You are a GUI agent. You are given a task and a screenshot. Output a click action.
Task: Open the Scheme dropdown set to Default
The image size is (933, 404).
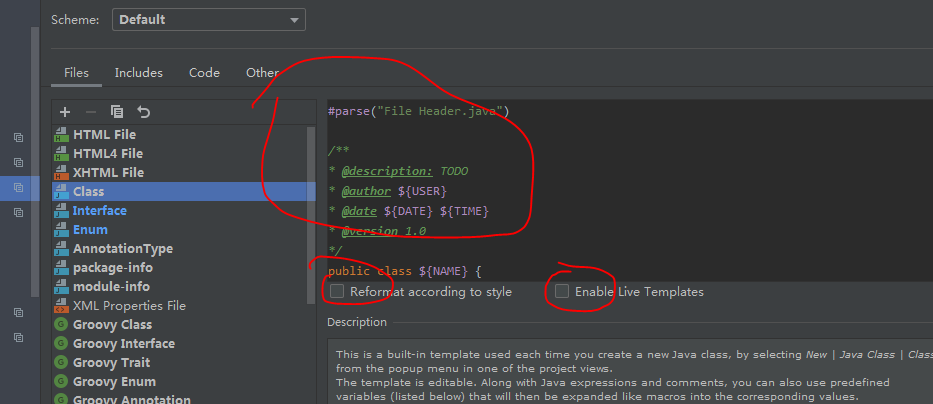point(209,20)
